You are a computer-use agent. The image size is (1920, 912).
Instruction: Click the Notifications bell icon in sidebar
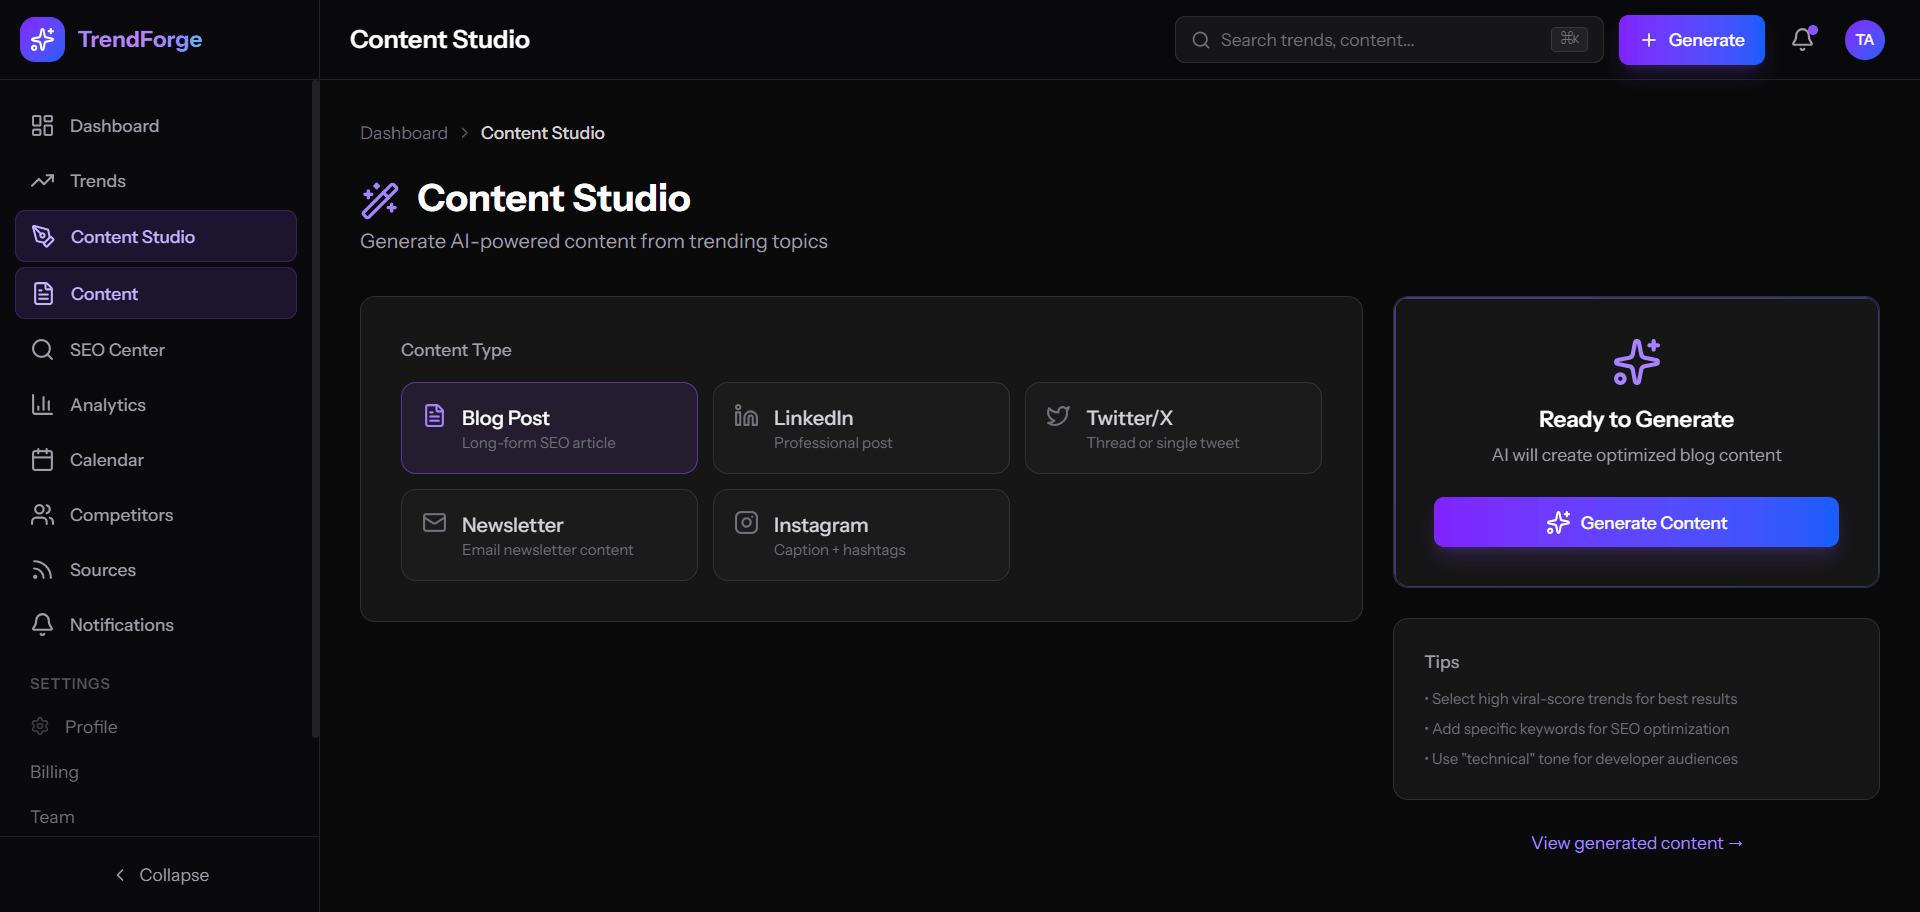(x=42, y=625)
